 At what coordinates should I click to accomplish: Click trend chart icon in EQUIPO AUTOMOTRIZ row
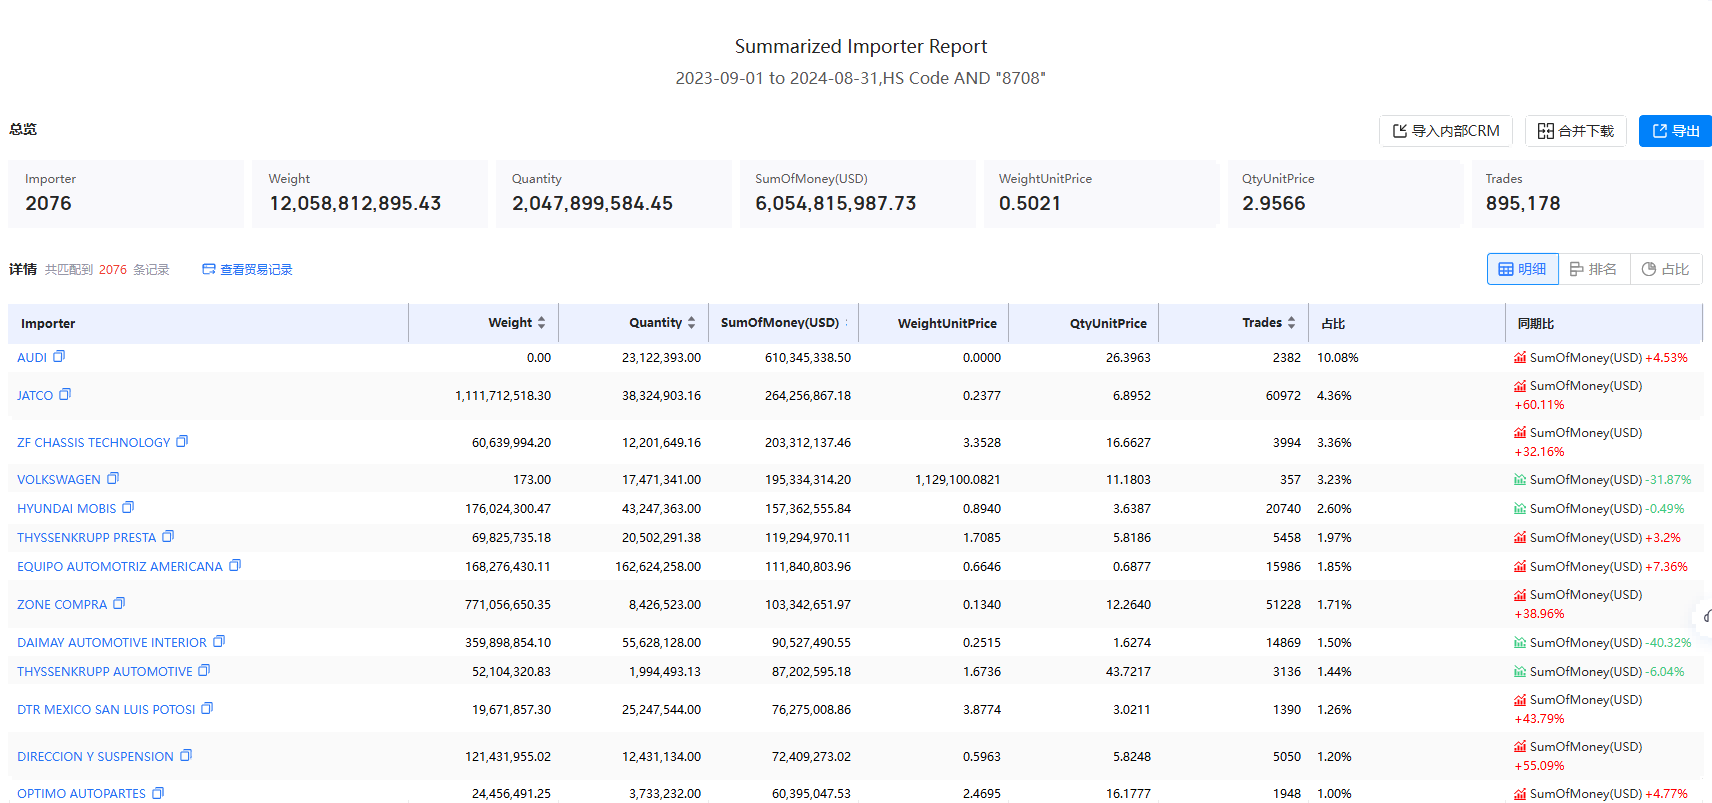1520,566
